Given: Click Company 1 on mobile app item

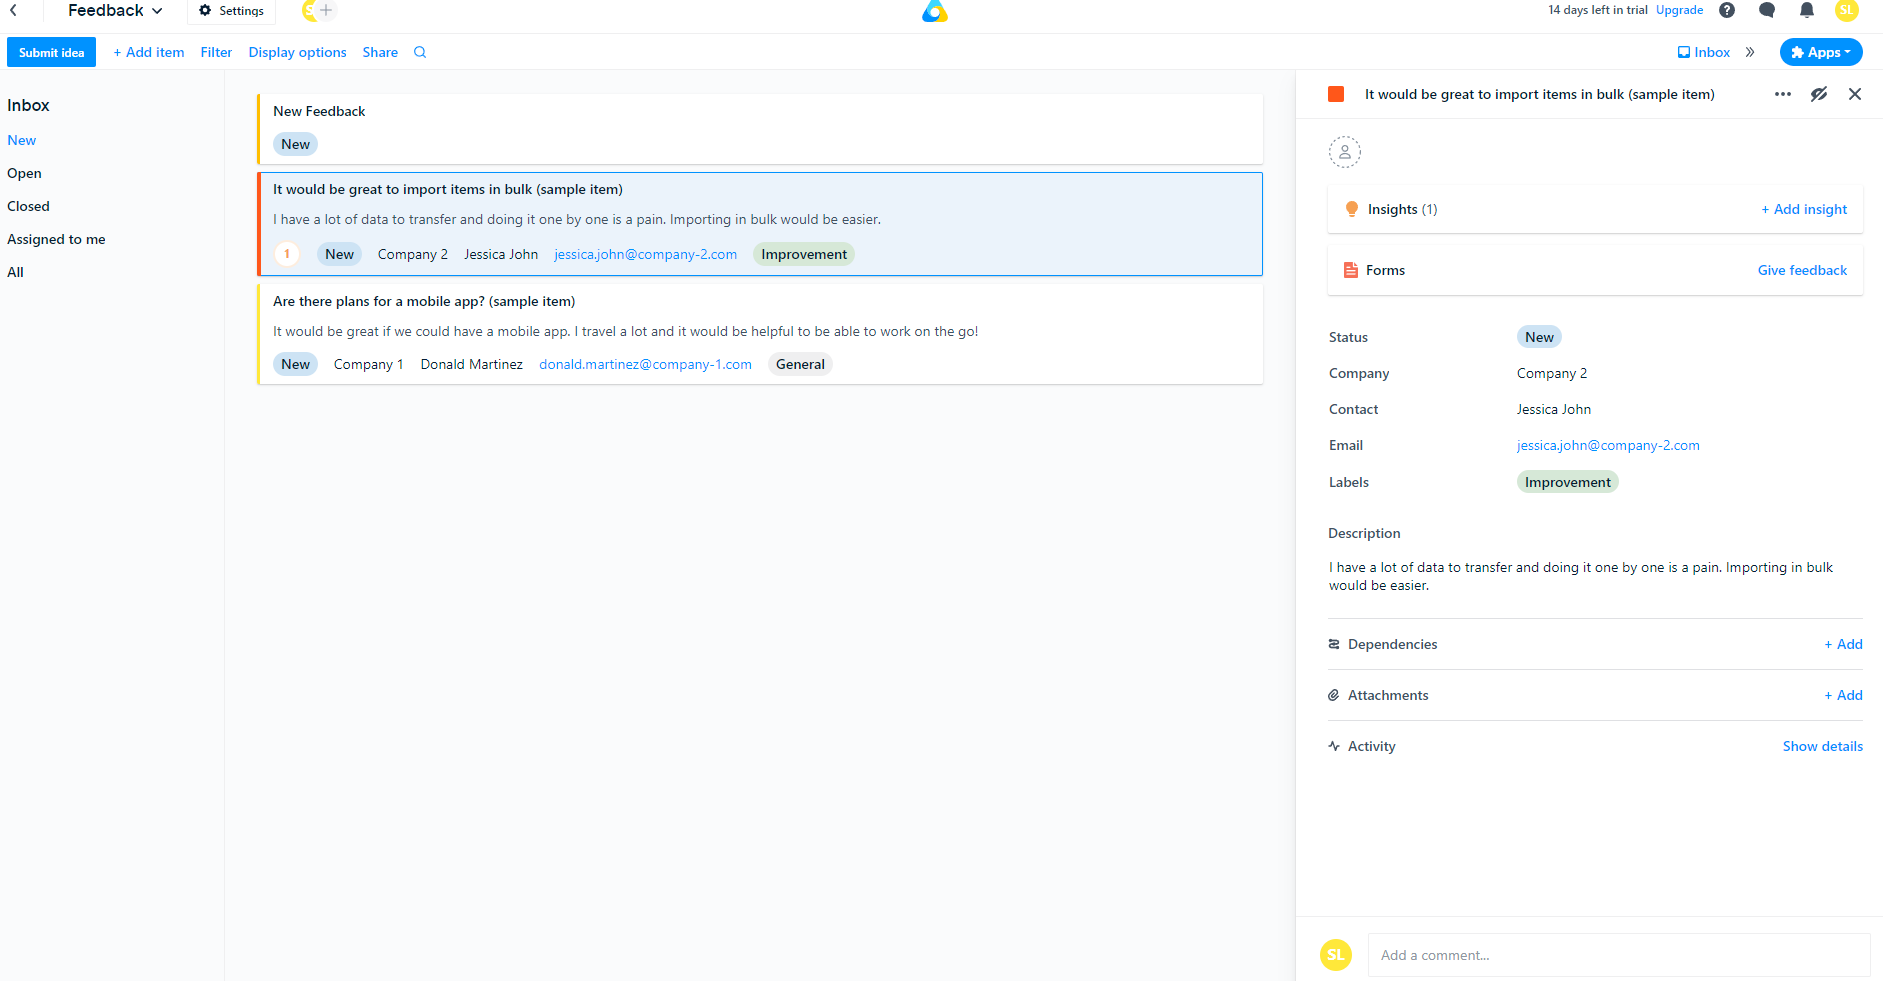Looking at the screenshot, I should pyautogui.click(x=369, y=364).
